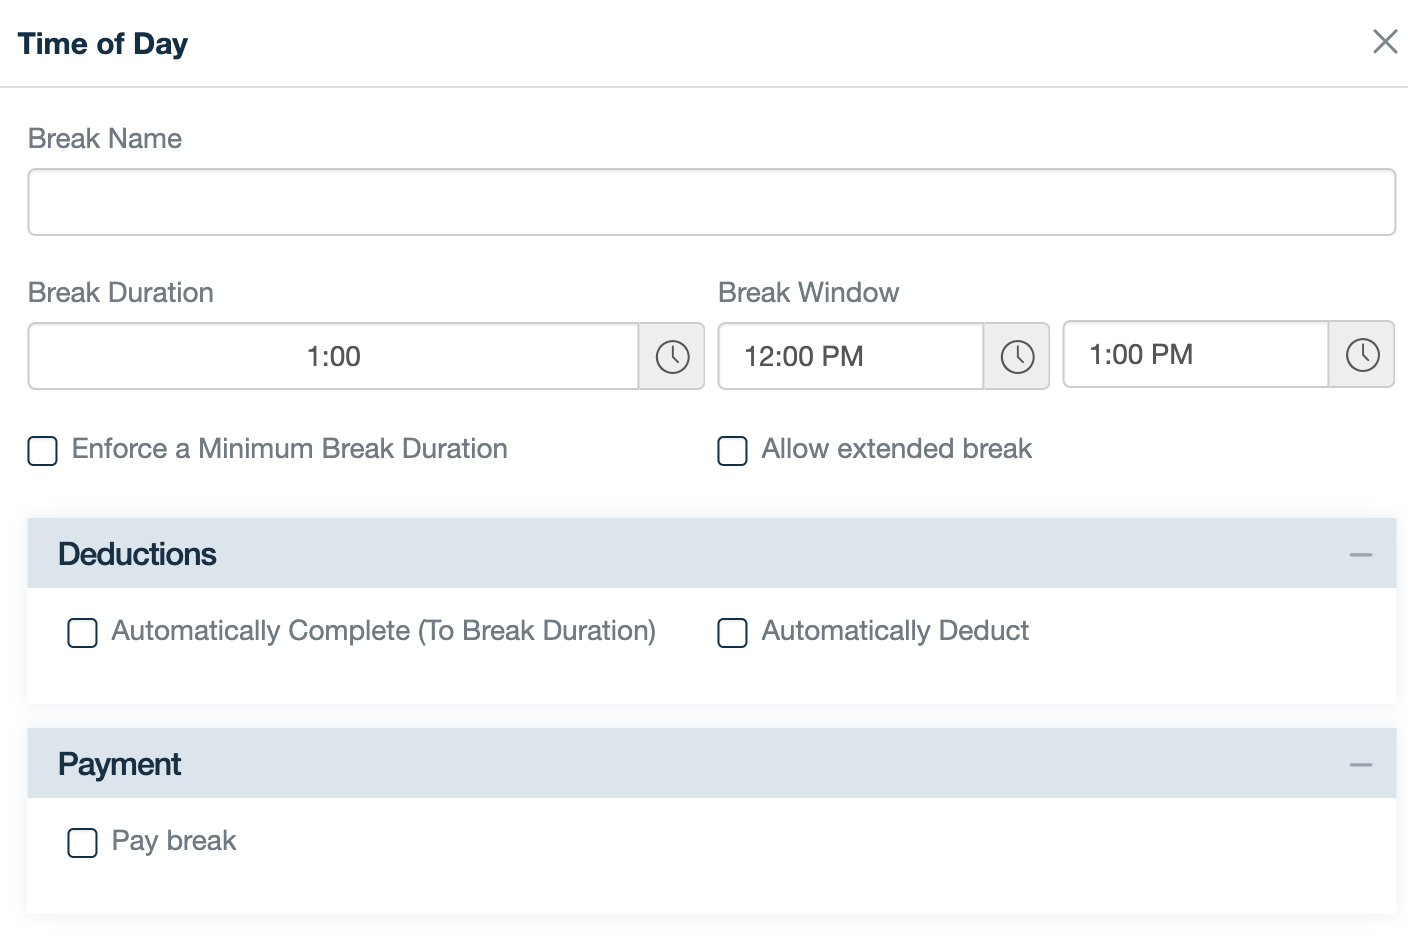Toggle the Pay break checkbox
The width and height of the screenshot is (1408, 942).
[x=83, y=843]
